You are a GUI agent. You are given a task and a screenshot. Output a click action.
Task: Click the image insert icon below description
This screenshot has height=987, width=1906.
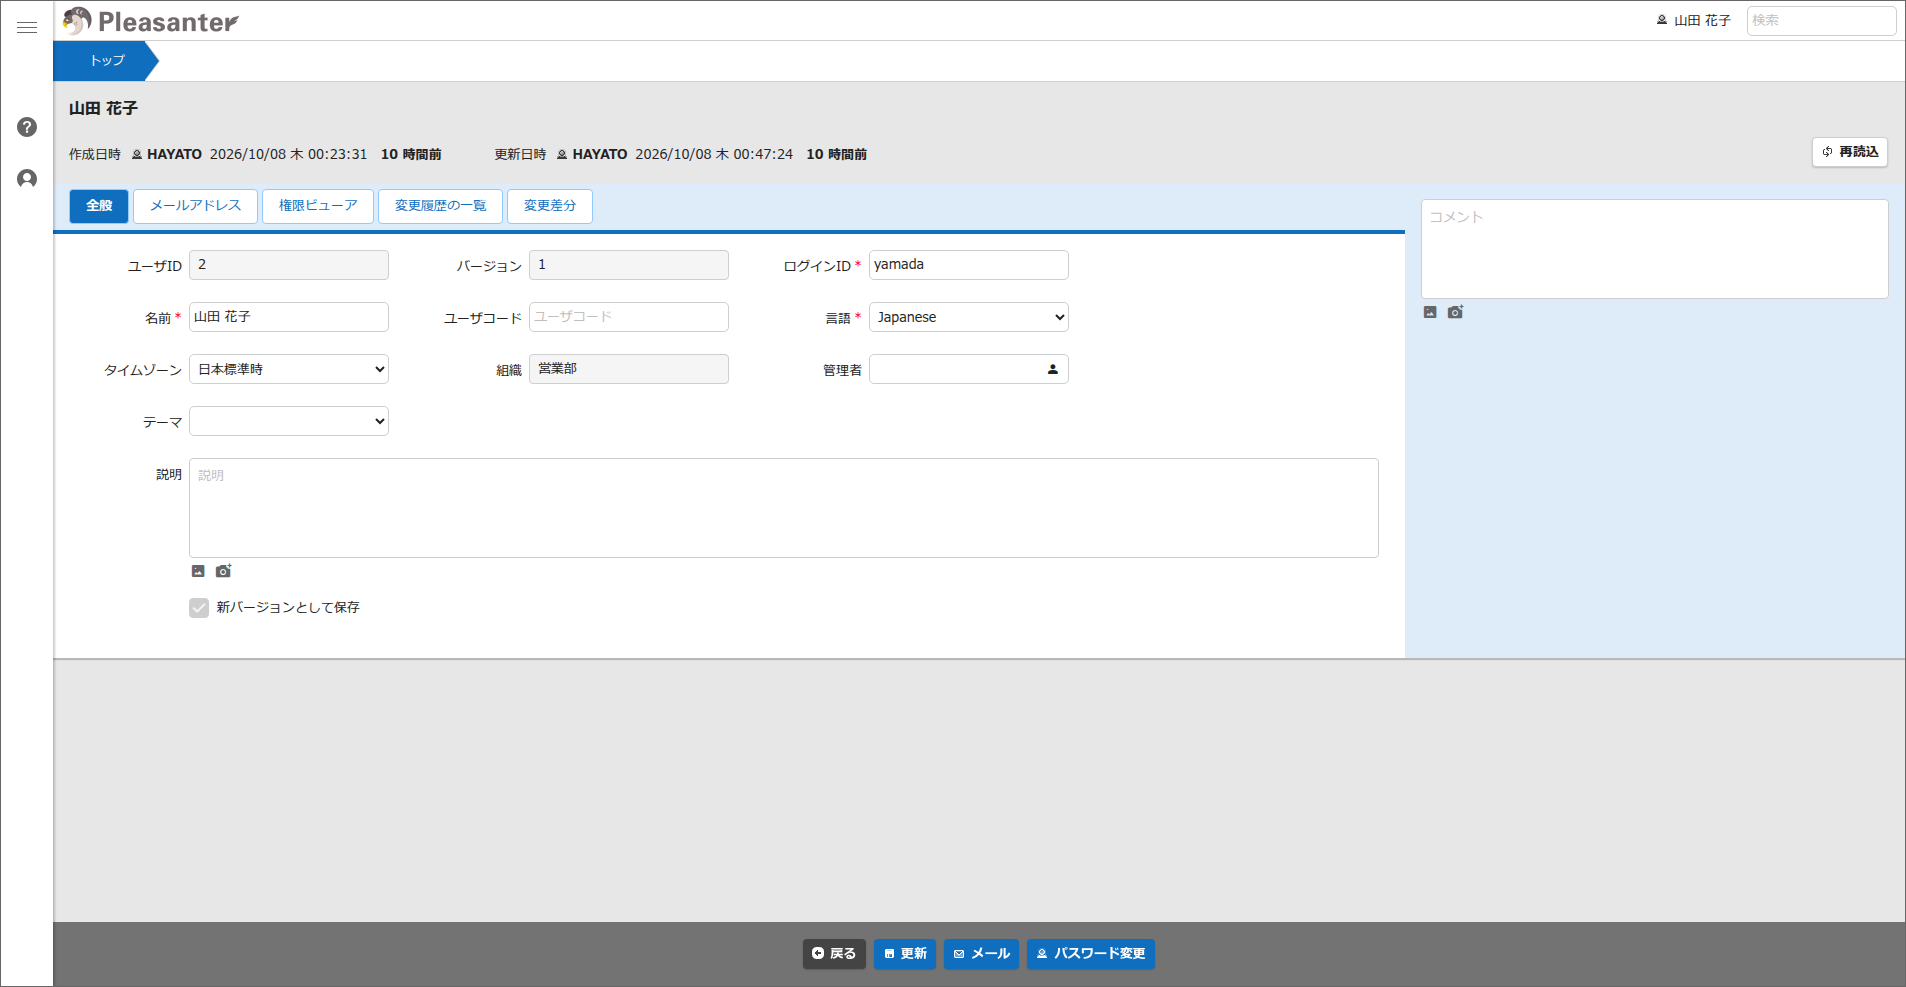pos(198,571)
